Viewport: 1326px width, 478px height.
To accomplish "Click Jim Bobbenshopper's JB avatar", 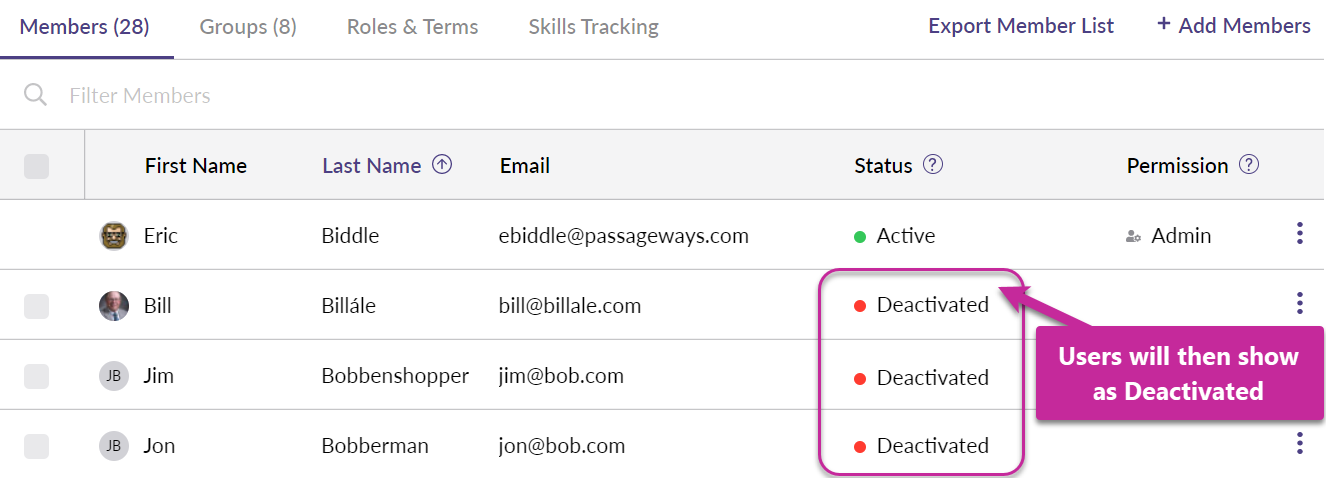I will [114, 376].
